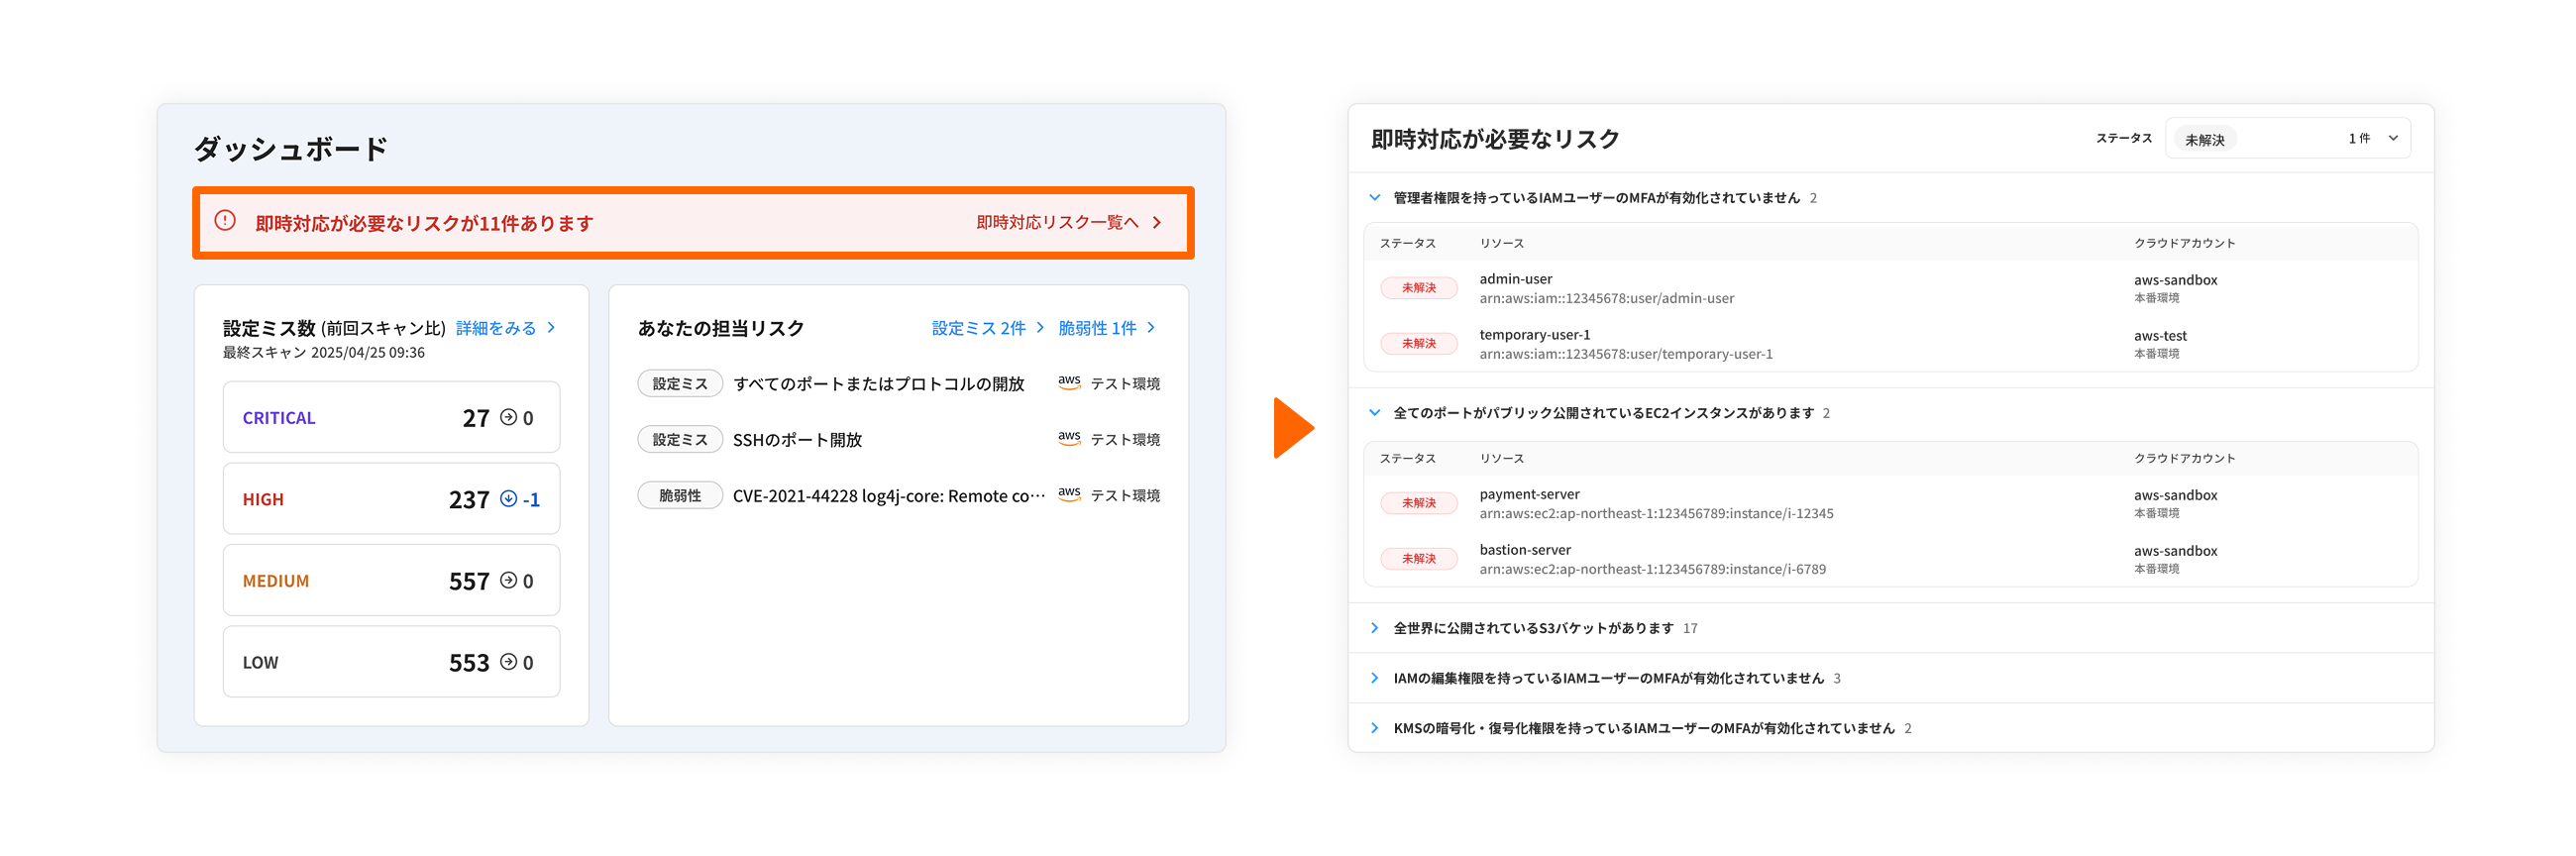
Task: Collapse 管理者権限を持っているIAMユーザー group
Action: pos(1375,198)
